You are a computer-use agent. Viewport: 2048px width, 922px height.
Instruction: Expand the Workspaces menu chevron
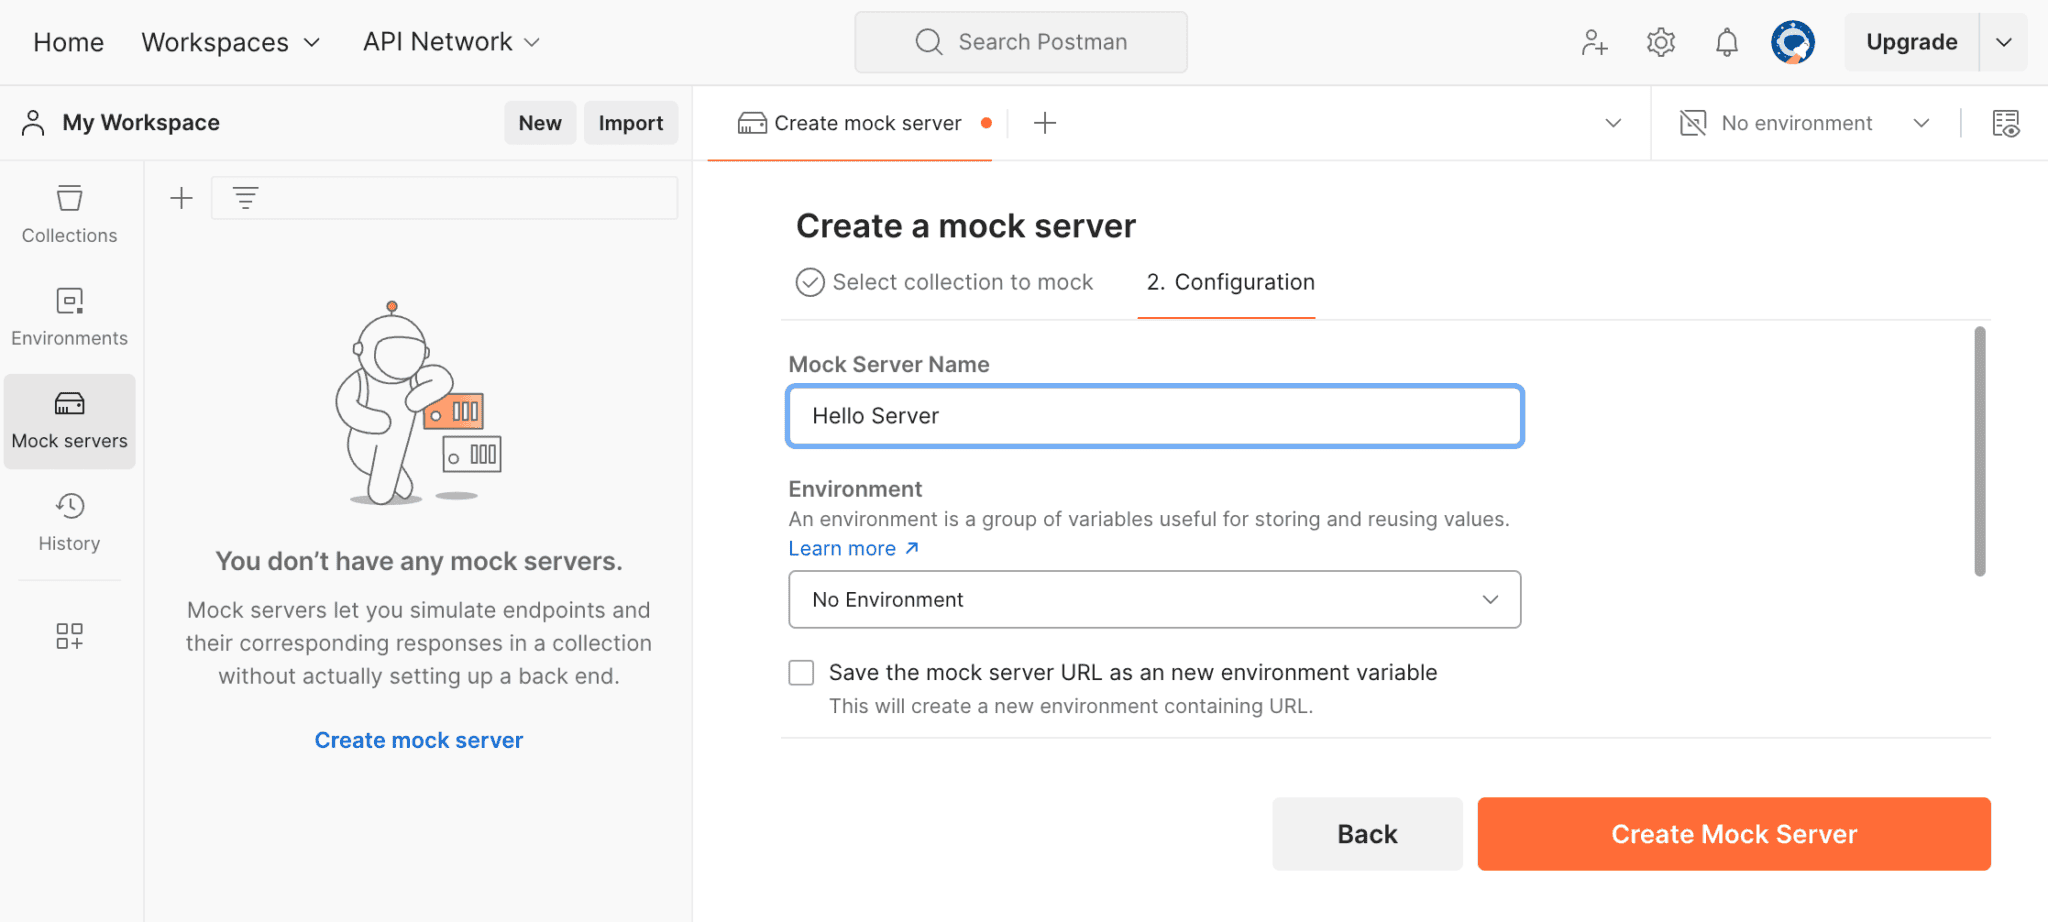point(312,42)
